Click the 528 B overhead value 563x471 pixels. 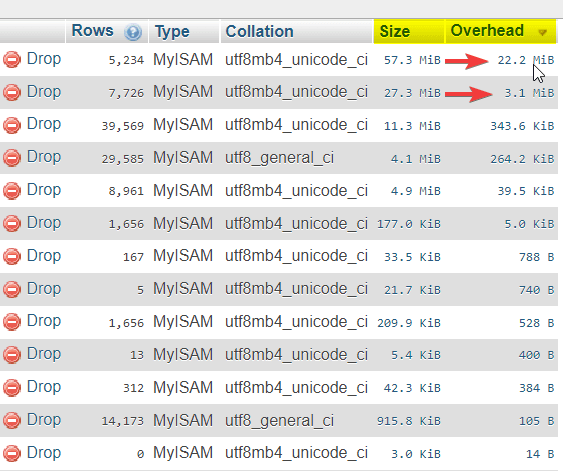536,323
